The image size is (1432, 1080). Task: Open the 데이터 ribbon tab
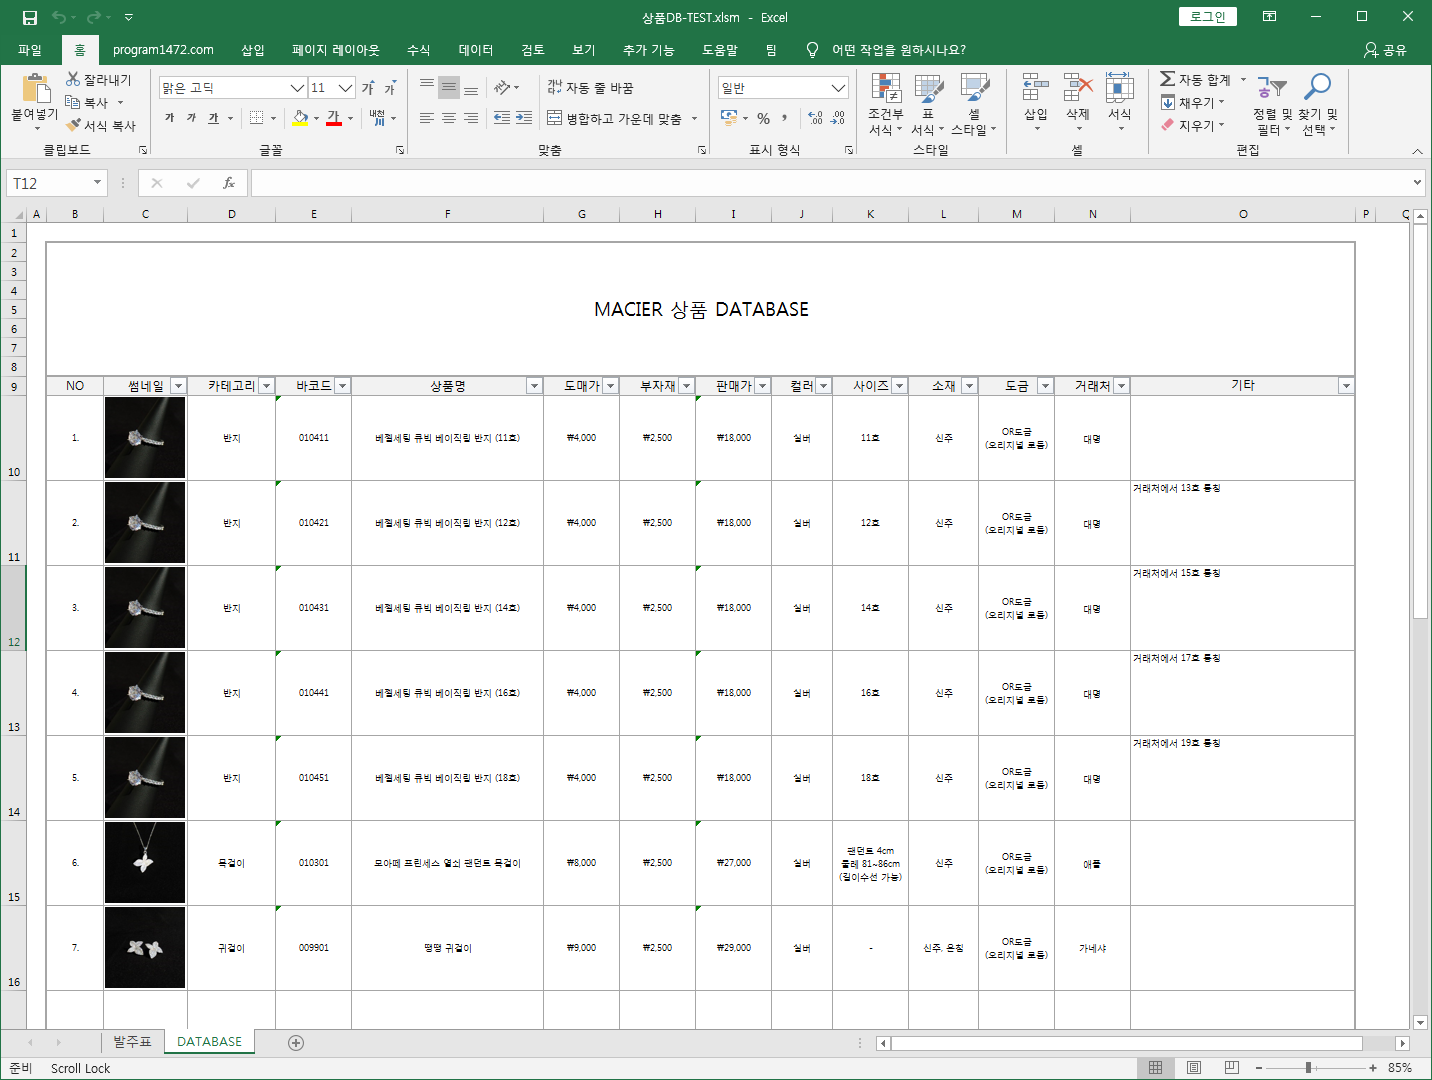click(x=475, y=50)
